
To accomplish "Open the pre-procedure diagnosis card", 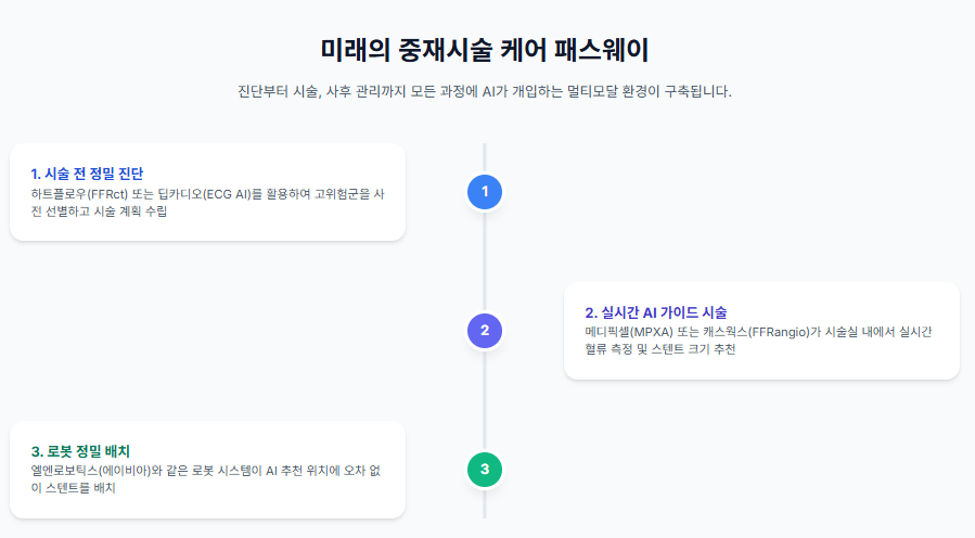I will 208,192.
